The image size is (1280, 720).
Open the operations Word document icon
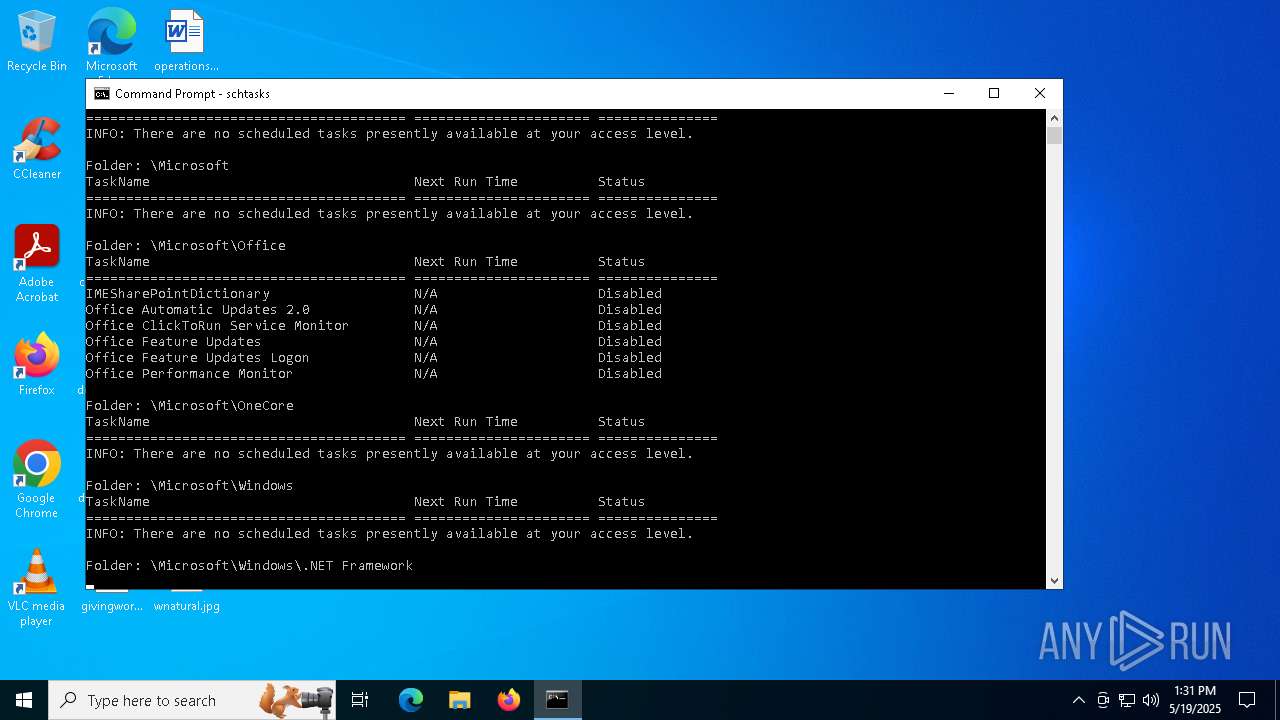click(186, 41)
